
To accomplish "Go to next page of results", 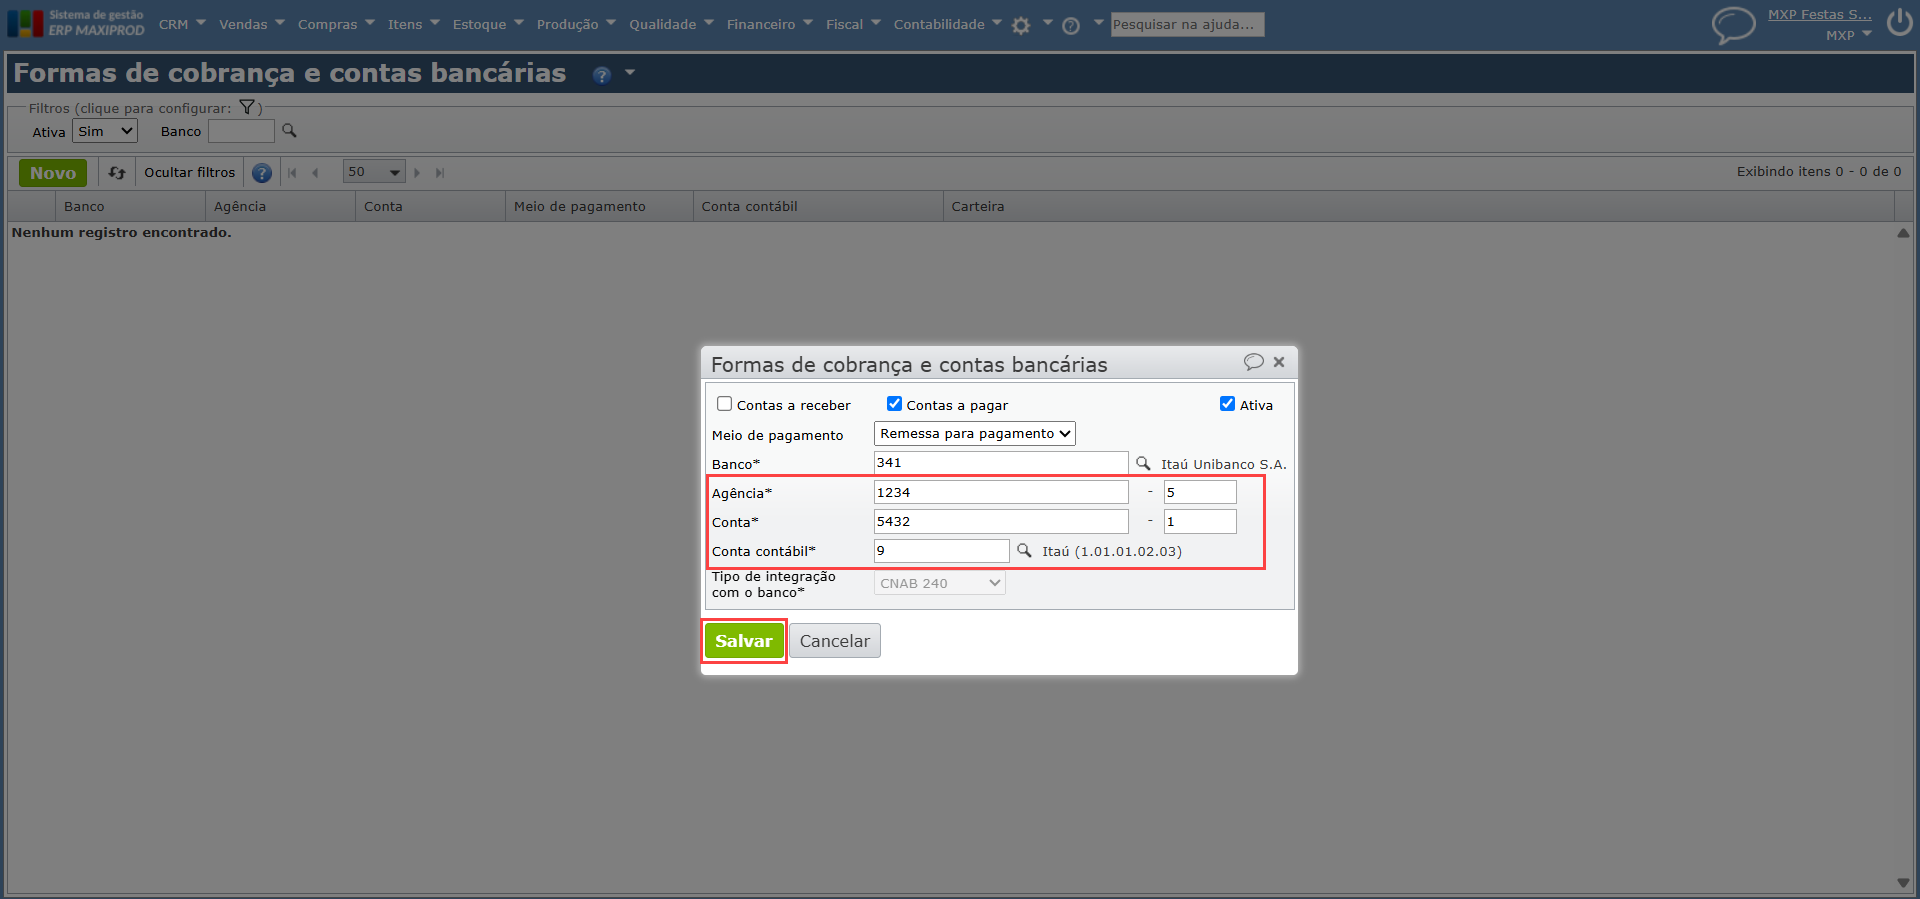I will click(x=417, y=173).
